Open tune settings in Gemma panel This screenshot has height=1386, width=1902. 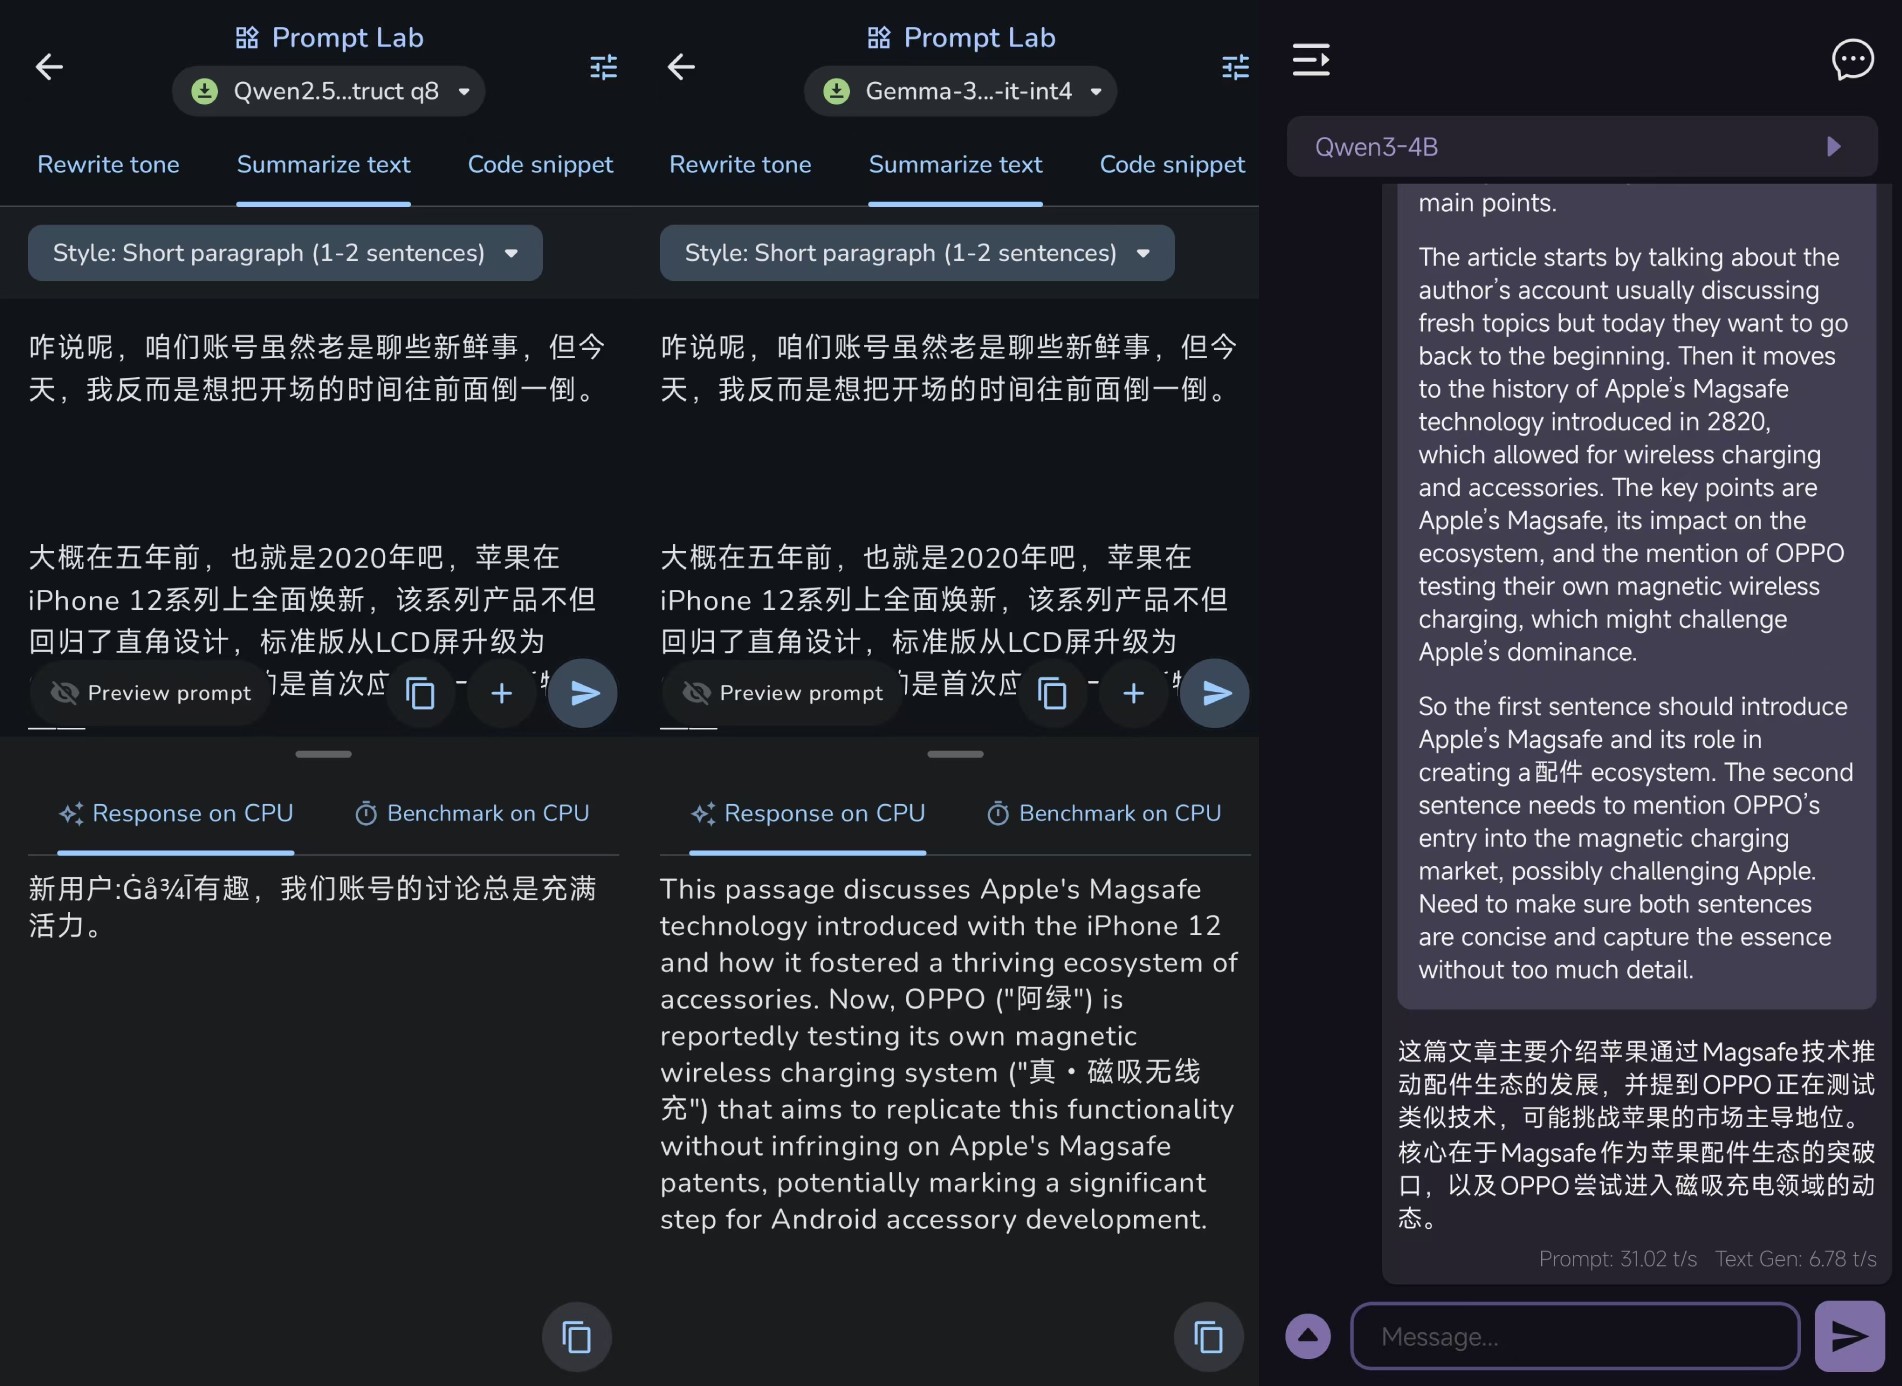click(x=1235, y=67)
